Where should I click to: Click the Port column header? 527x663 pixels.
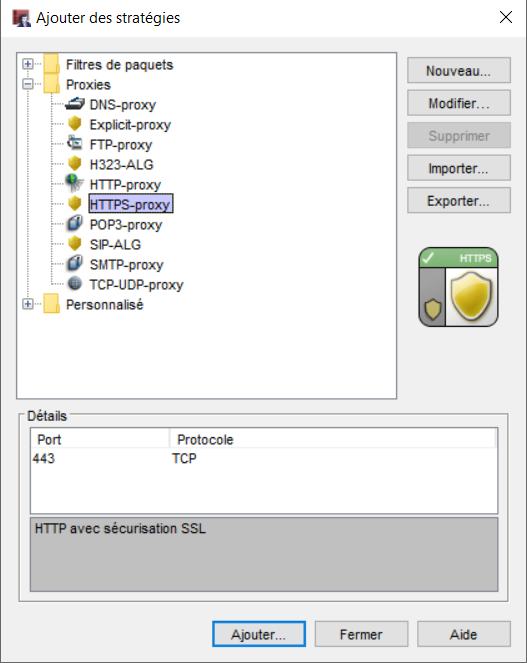click(x=100, y=439)
